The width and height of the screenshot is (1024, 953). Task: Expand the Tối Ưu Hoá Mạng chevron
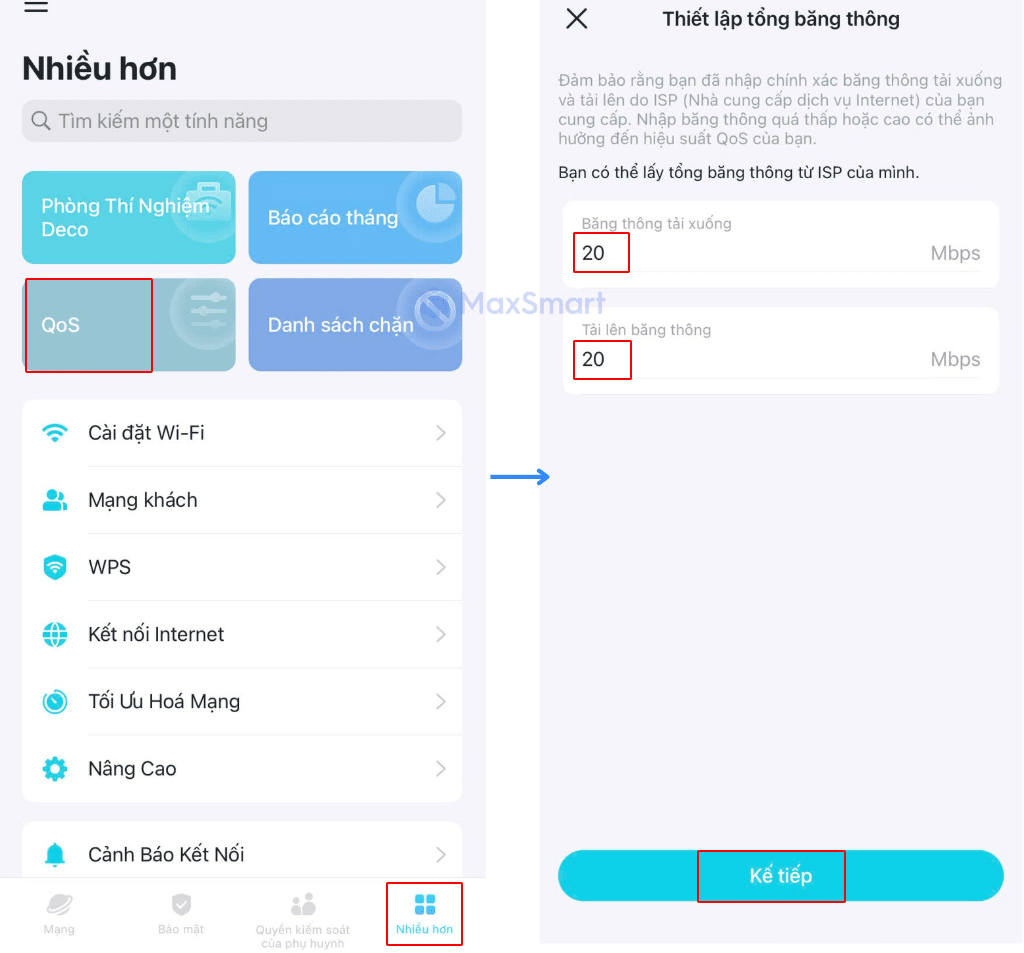tap(441, 702)
